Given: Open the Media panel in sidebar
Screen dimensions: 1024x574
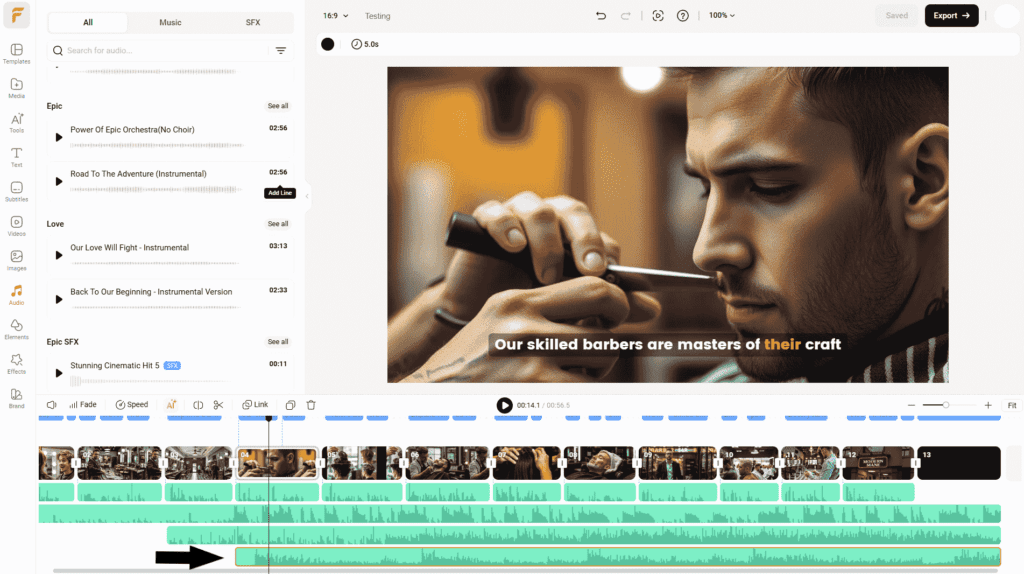Looking at the screenshot, I should (x=16, y=88).
